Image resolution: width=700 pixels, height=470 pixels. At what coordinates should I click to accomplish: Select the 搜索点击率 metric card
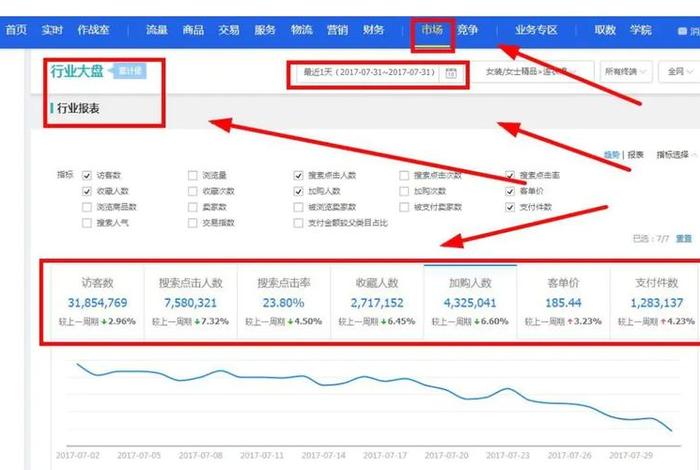283,302
